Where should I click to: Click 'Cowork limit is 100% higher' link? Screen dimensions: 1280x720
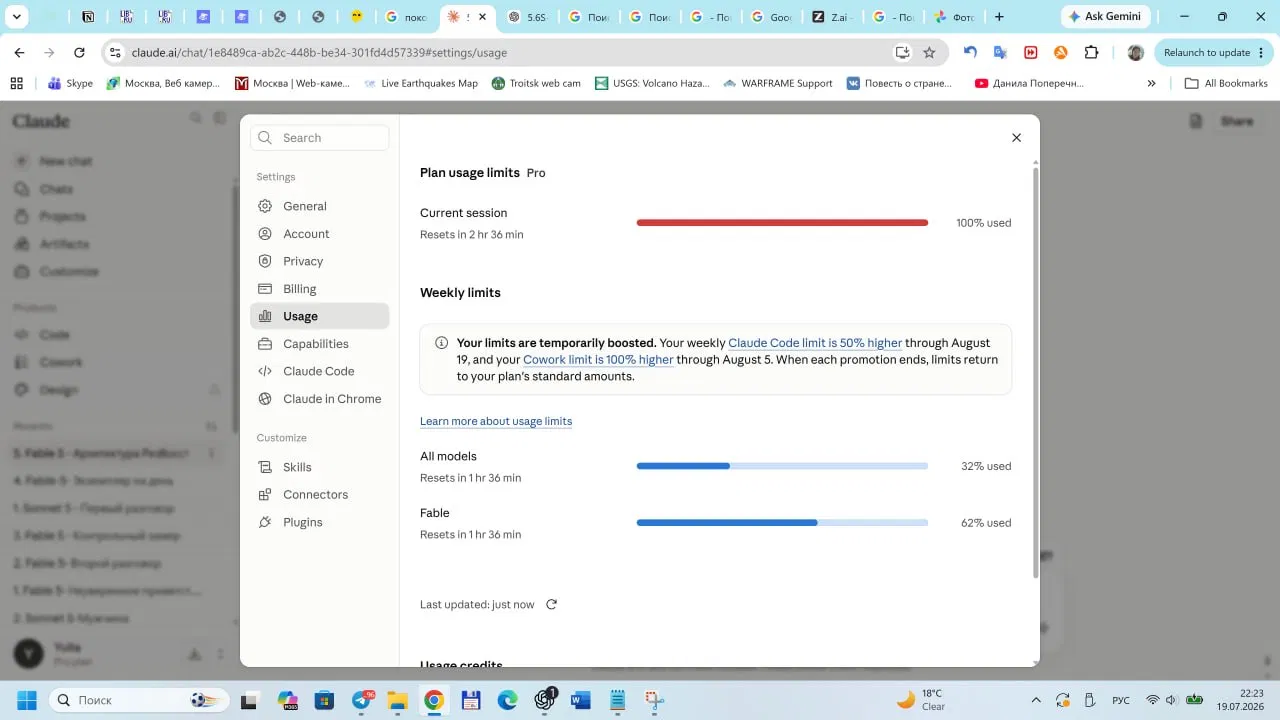click(x=598, y=360)
